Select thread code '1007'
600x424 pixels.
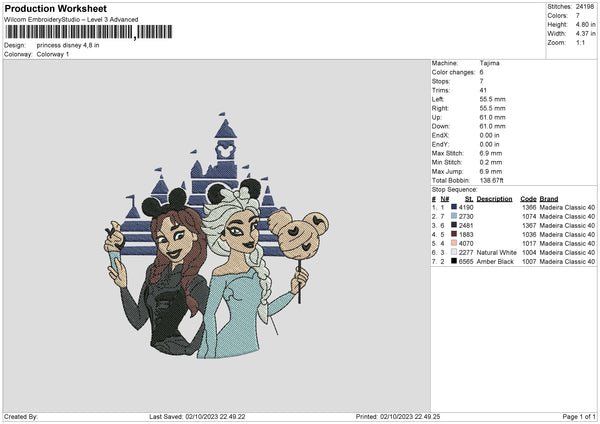tap(529, 262)
